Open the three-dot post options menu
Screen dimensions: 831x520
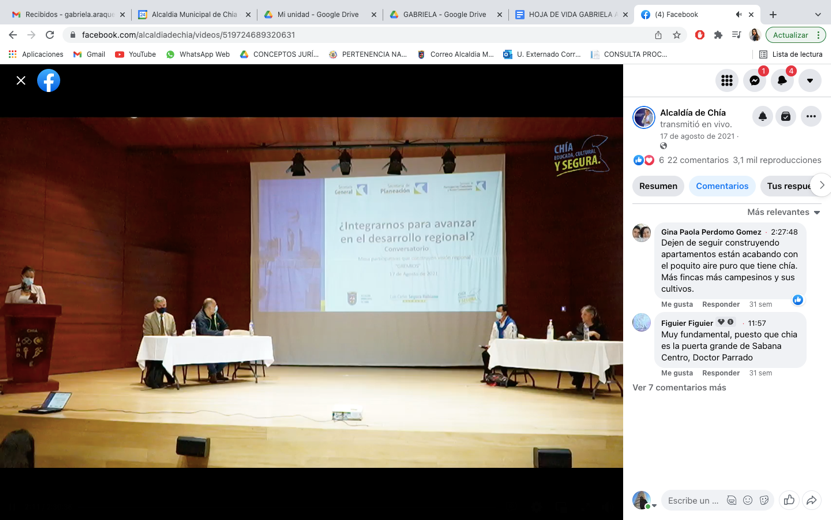click(x=811, y=116)
